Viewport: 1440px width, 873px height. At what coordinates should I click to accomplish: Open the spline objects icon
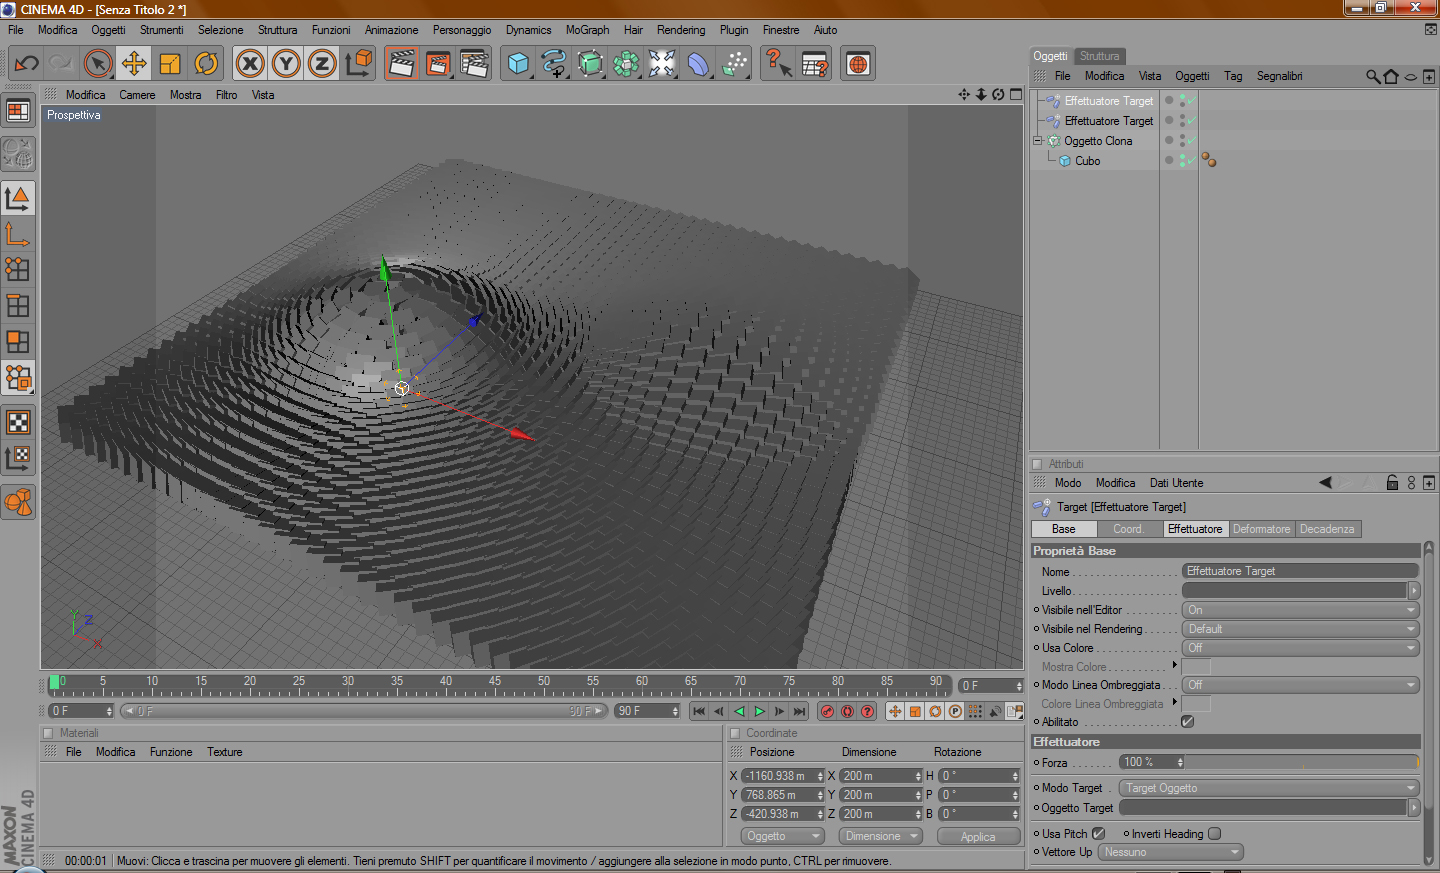coord(554,64)
